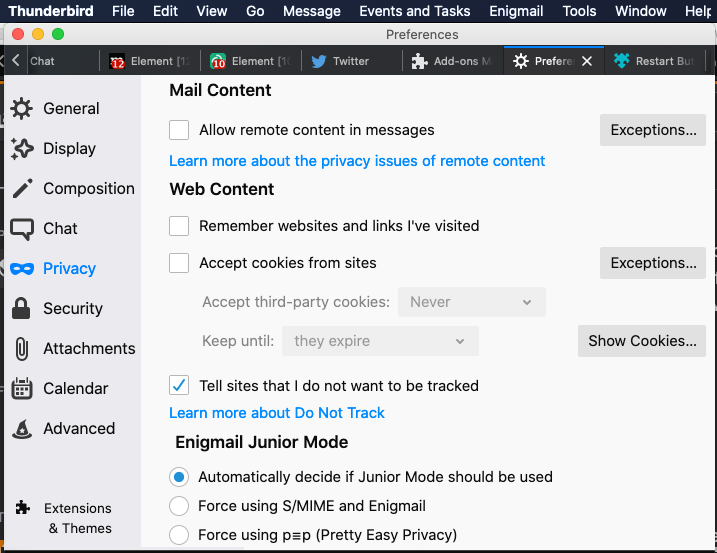Close the Preferences tab
This screenshot has height=553, width=717.
(587, 61)
